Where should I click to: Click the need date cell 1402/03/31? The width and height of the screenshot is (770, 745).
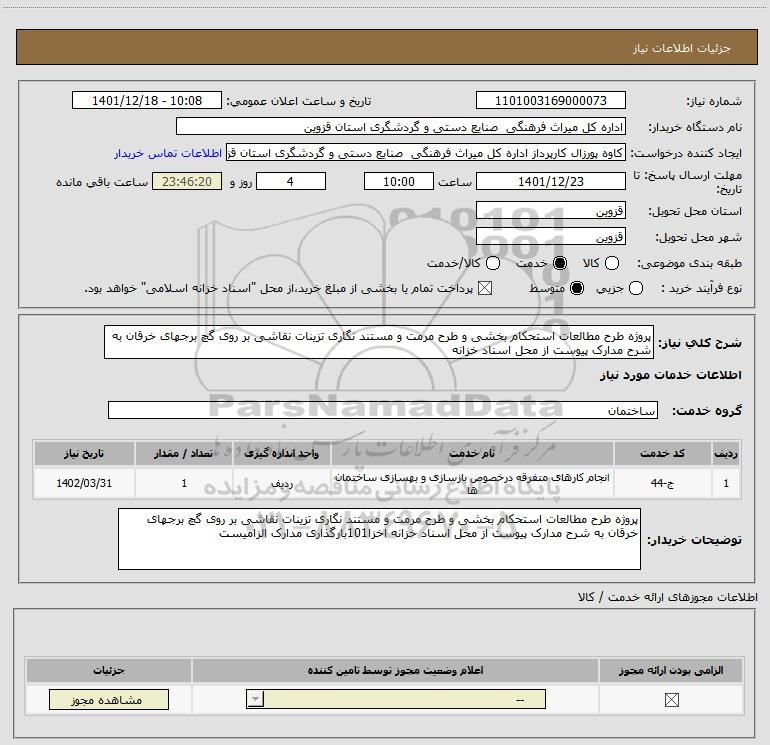(84, 483)
